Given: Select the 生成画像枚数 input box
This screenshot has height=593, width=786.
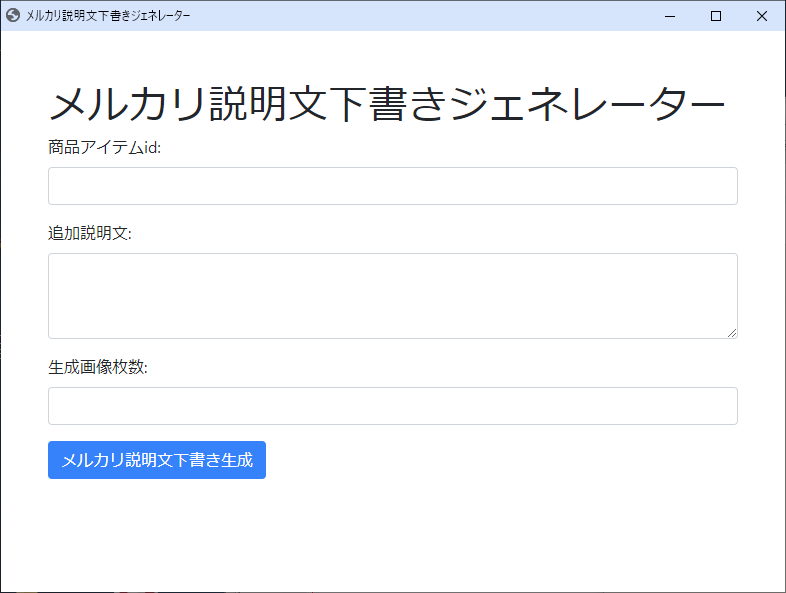Looking at the screenshot, I should (392, 406).
